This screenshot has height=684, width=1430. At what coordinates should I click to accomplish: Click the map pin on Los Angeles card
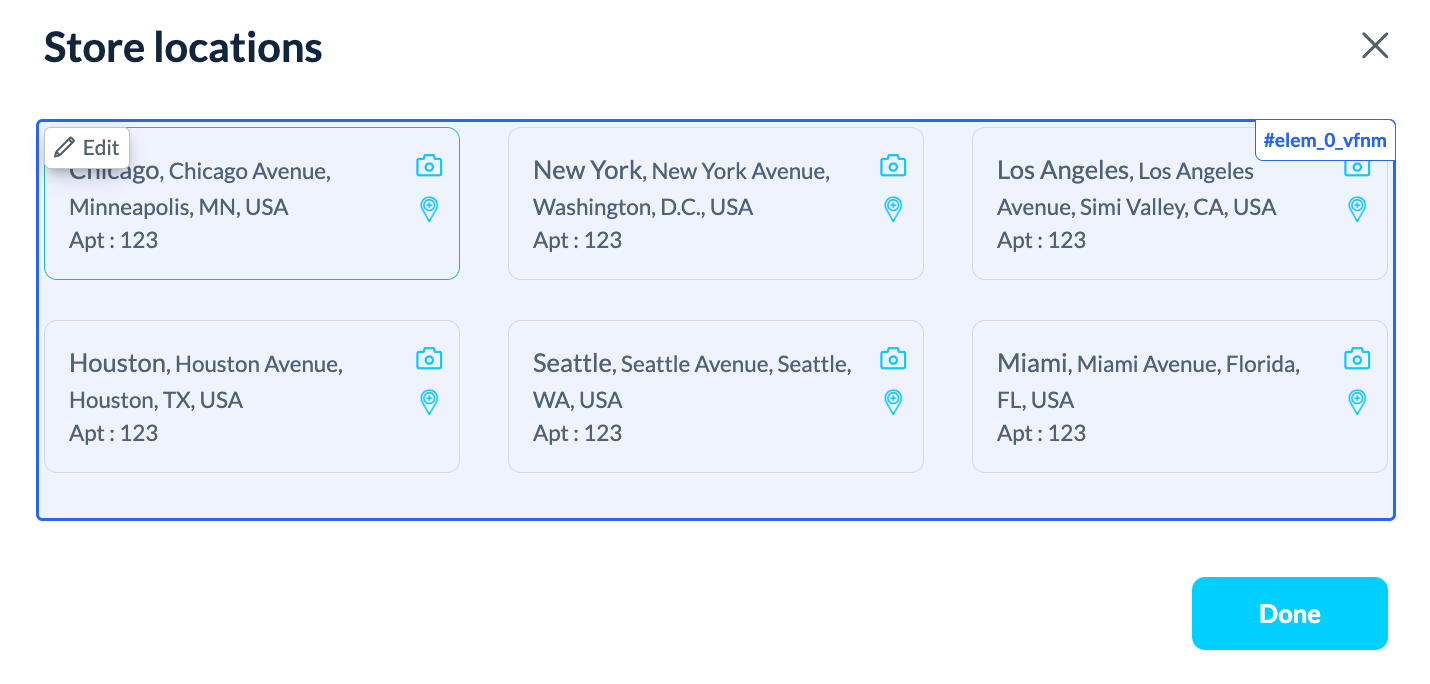pyautogui.click(x=1357, y=209)
